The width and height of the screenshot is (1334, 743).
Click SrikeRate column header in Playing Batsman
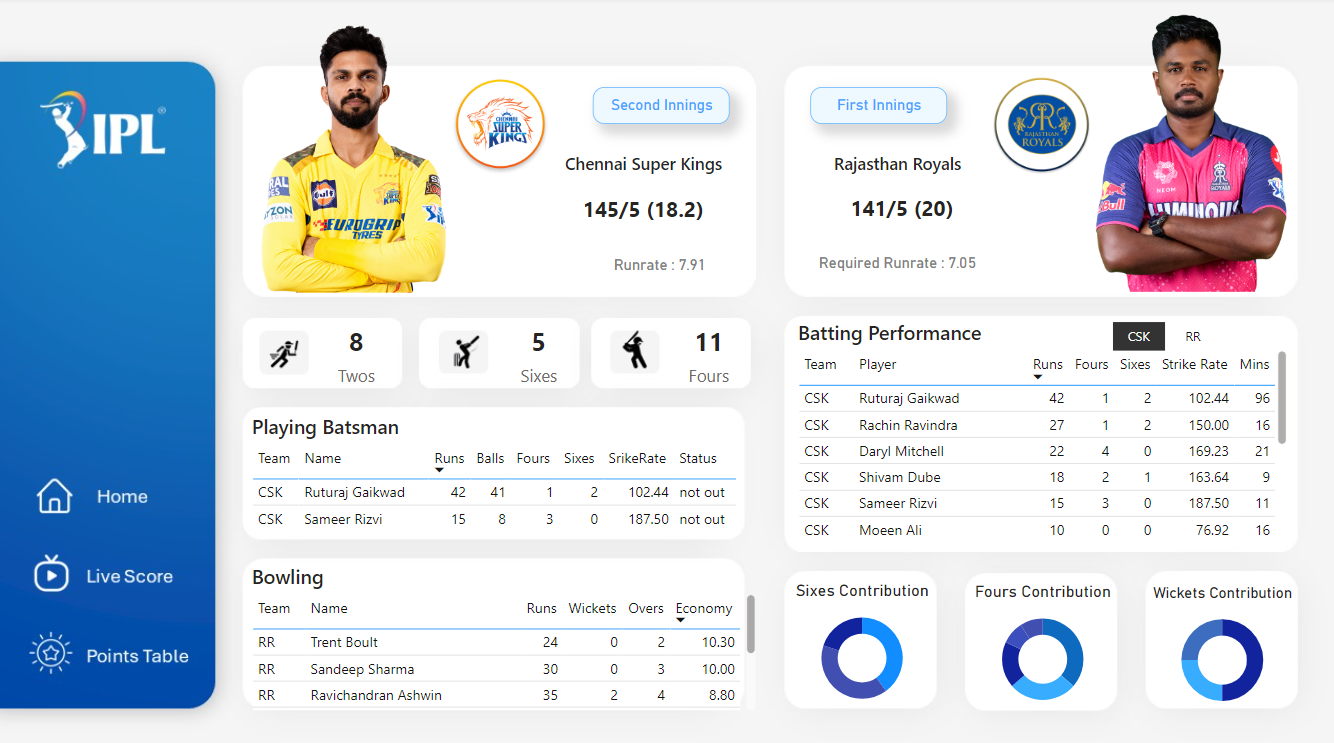(x=637, y=459)
